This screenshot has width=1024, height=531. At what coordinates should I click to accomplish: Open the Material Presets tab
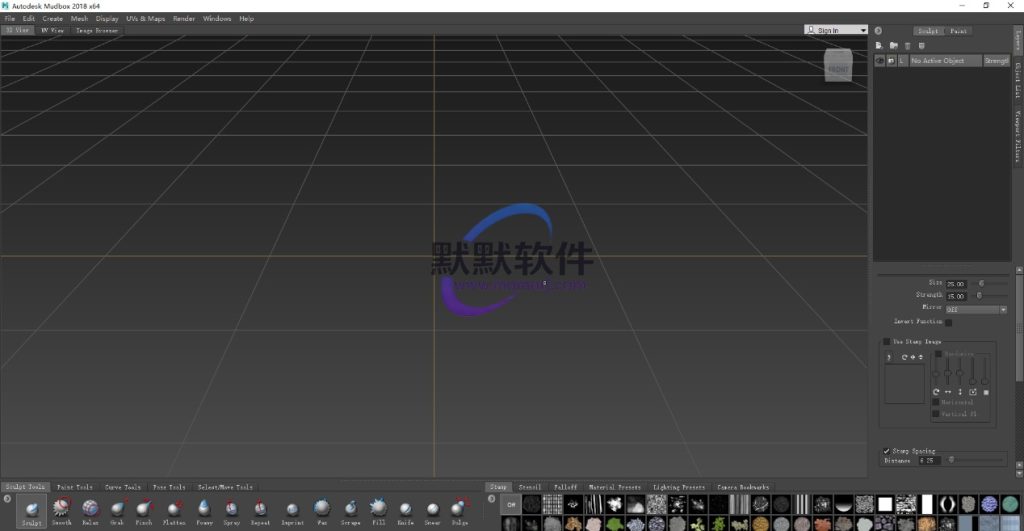pos(615,487)
